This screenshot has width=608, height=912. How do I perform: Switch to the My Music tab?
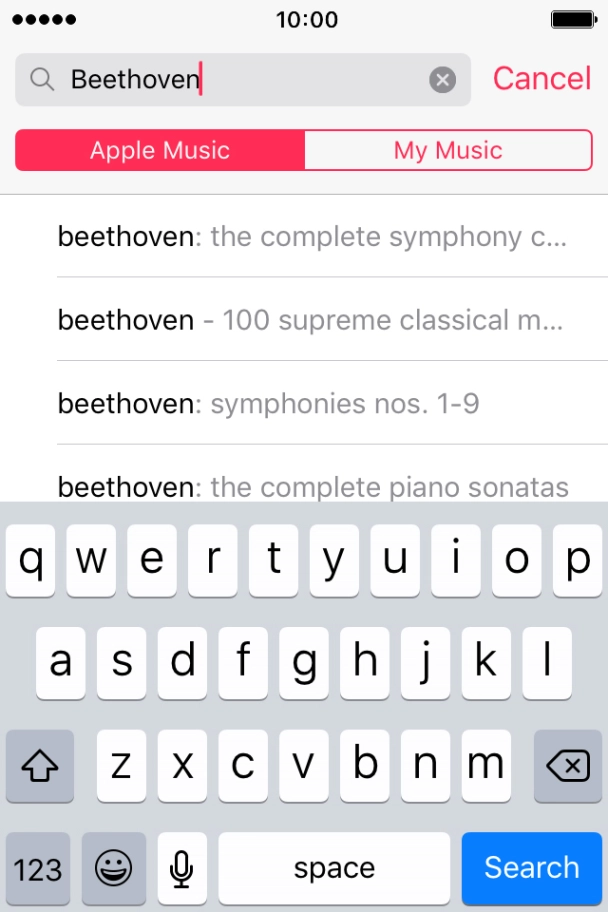pyautogui.click(x=448, y=151)
